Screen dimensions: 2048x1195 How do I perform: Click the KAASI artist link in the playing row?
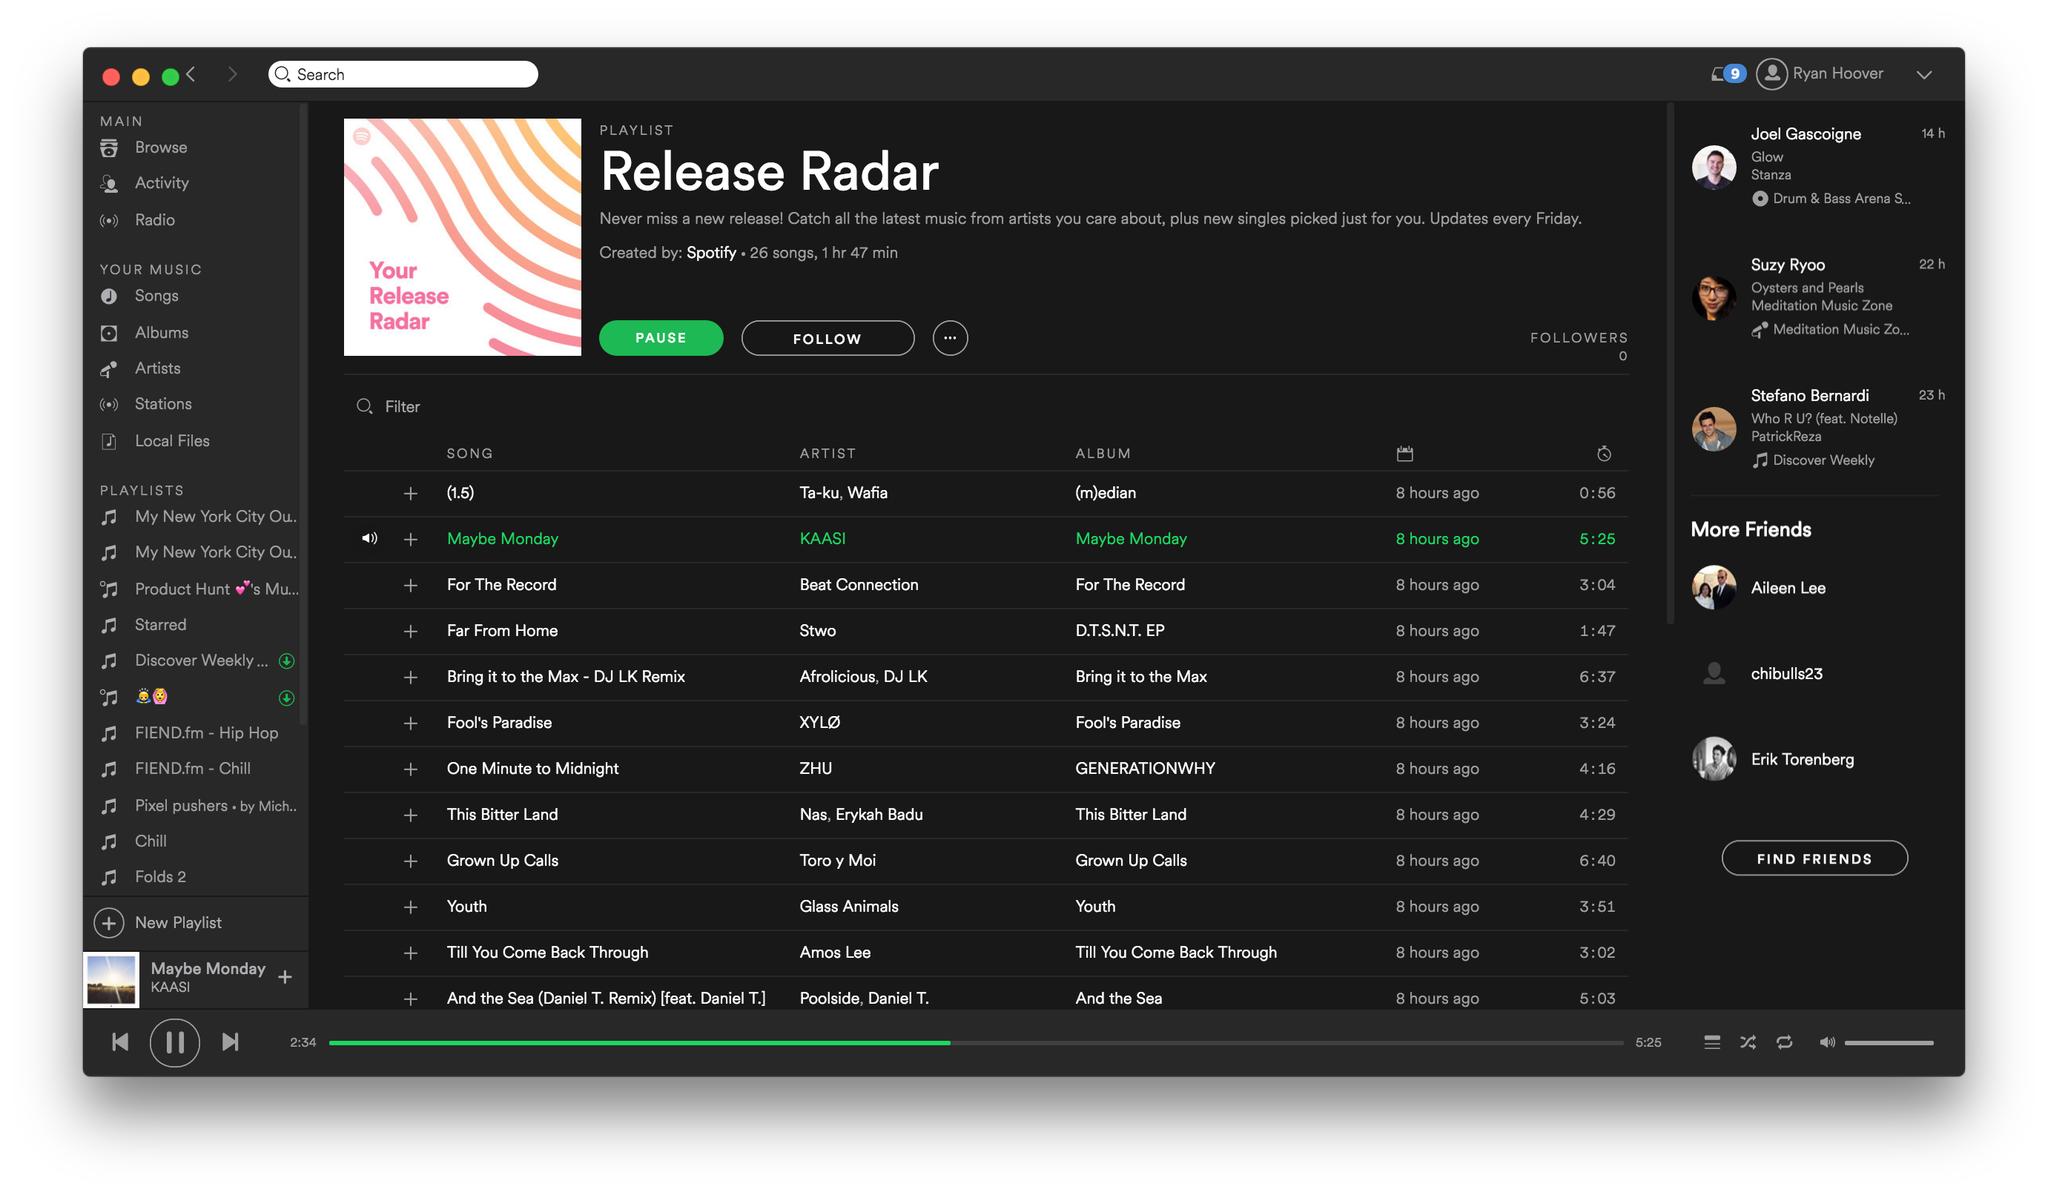pos(822,539)
